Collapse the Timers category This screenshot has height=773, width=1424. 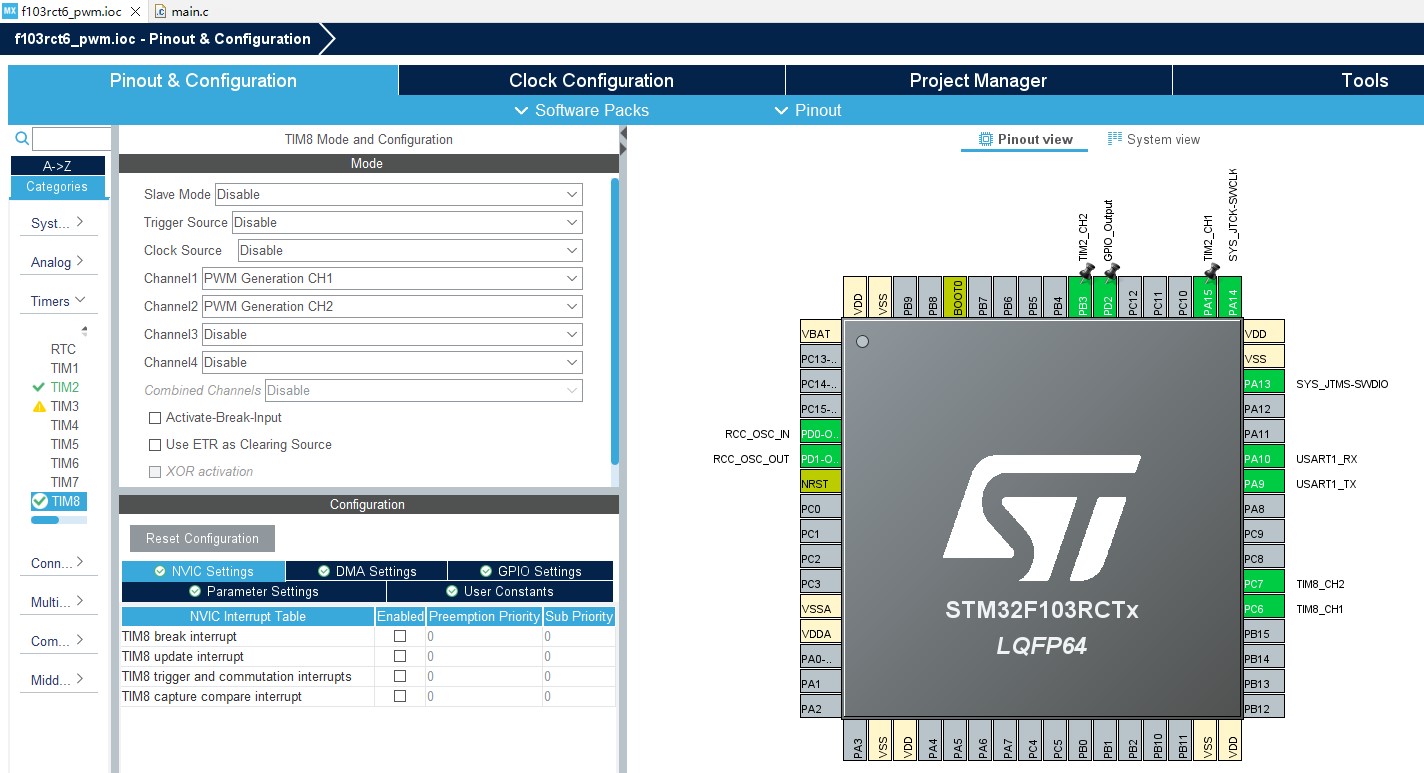pos(57,301)
